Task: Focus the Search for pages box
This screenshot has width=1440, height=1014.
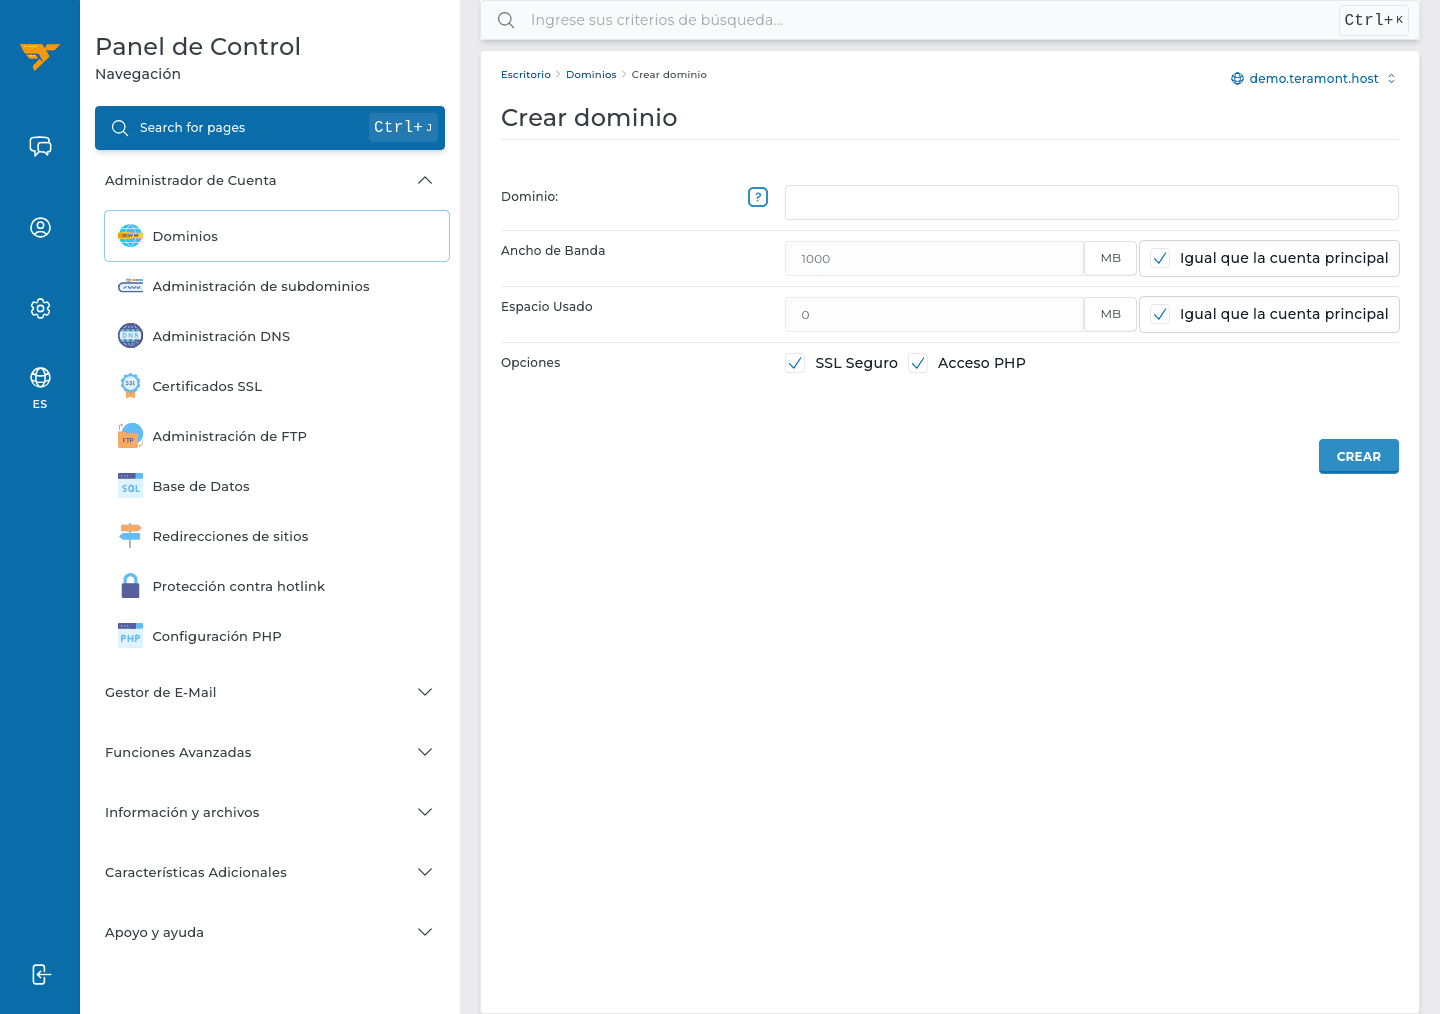Action: (x=270, y=128)
